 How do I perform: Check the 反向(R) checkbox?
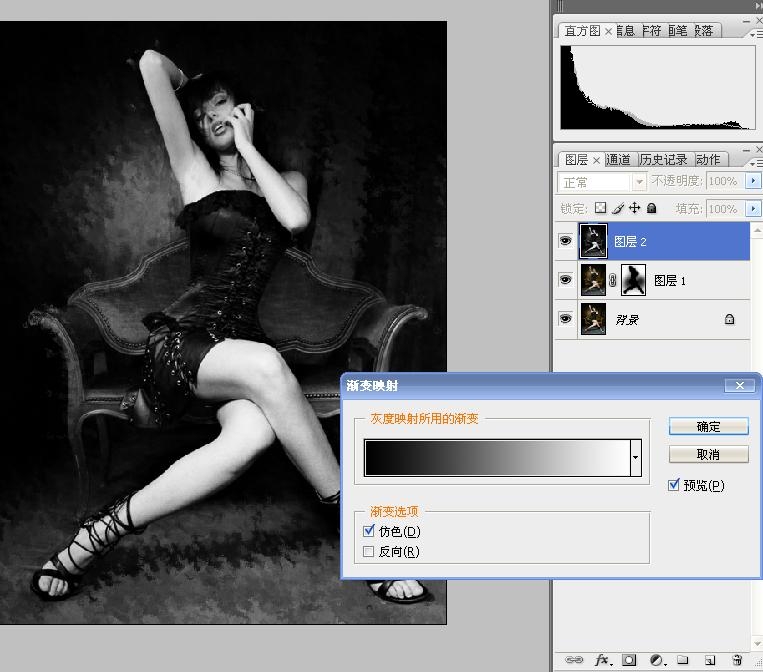(369, 551)
